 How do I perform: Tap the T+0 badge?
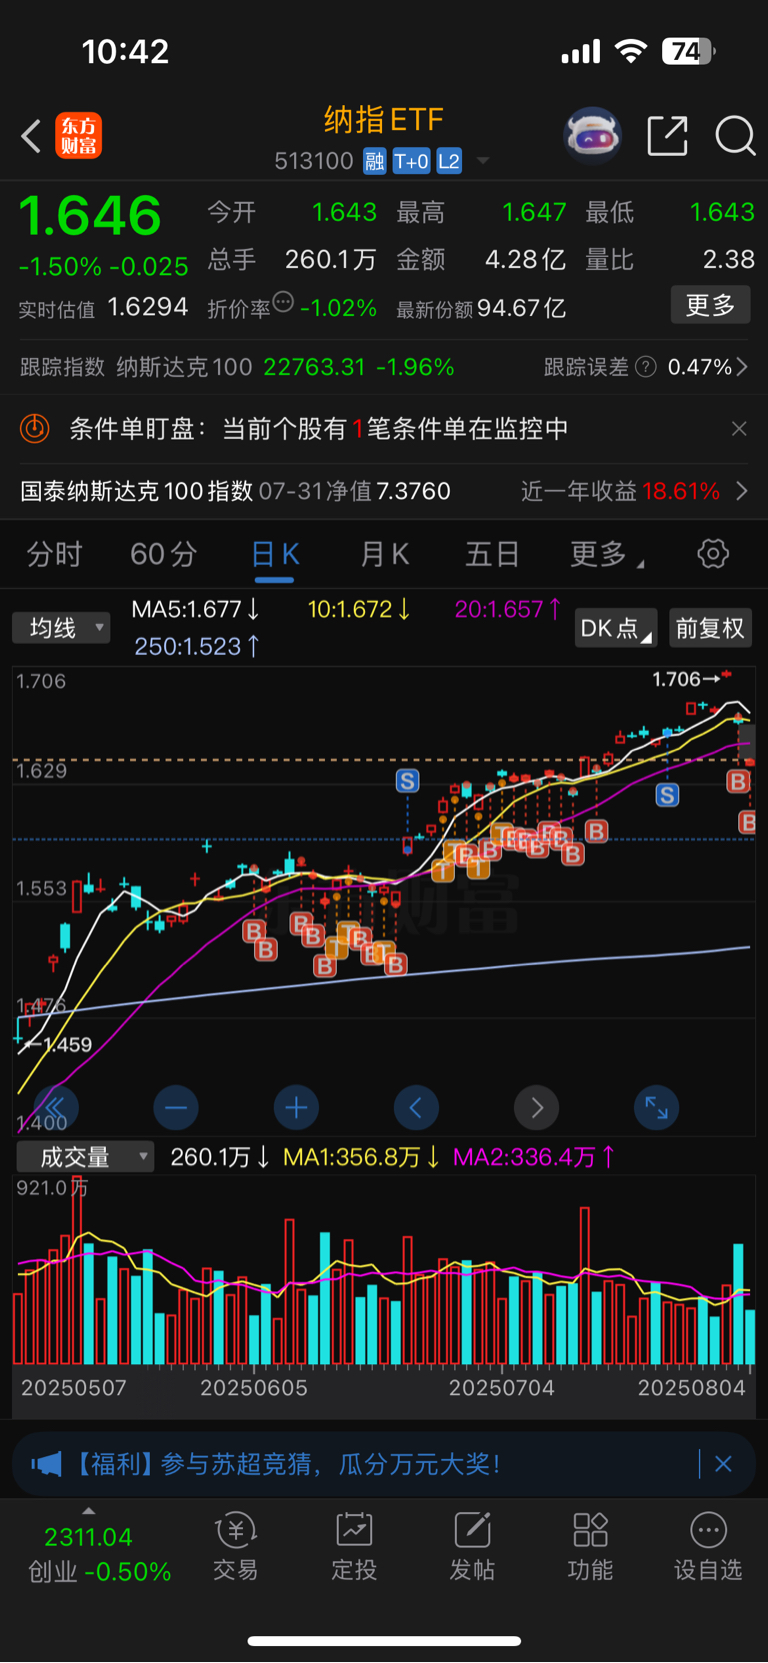click(x=411, y=161)
